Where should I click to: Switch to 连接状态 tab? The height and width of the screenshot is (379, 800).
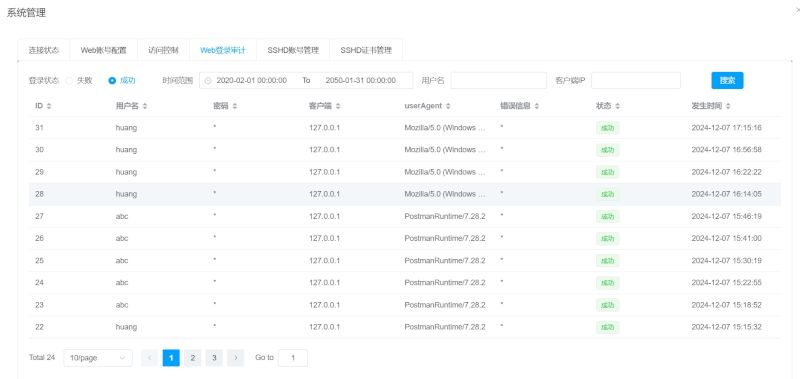tap(43, 50)
